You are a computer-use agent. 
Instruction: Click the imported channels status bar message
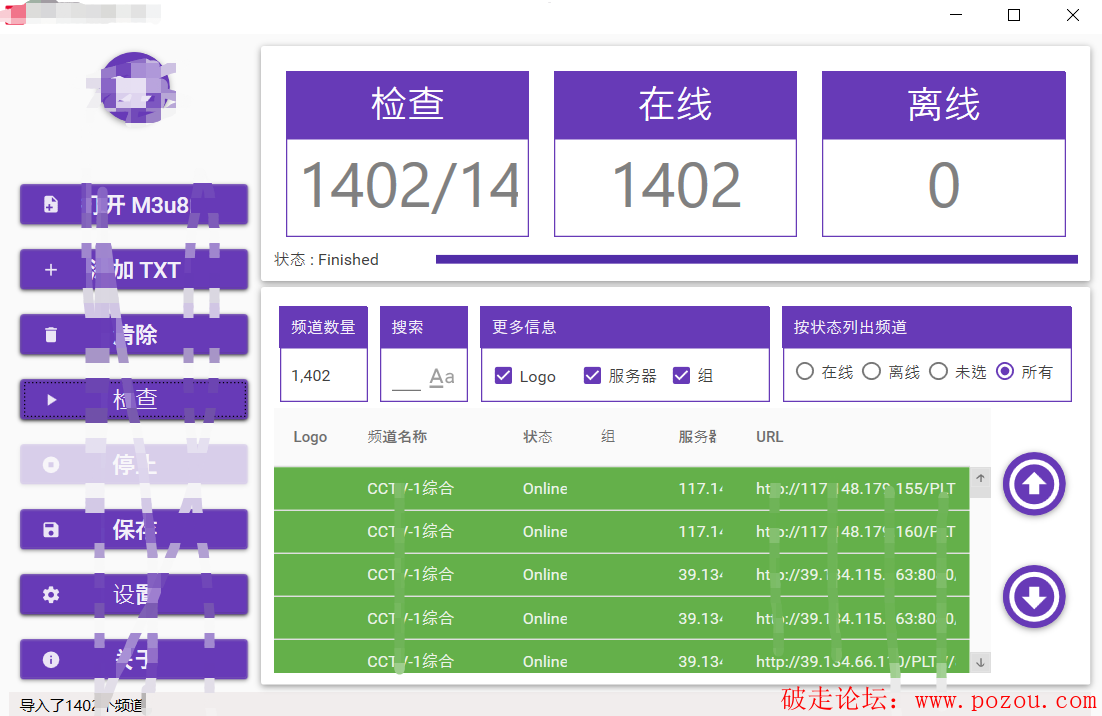[x=81, y=705]
